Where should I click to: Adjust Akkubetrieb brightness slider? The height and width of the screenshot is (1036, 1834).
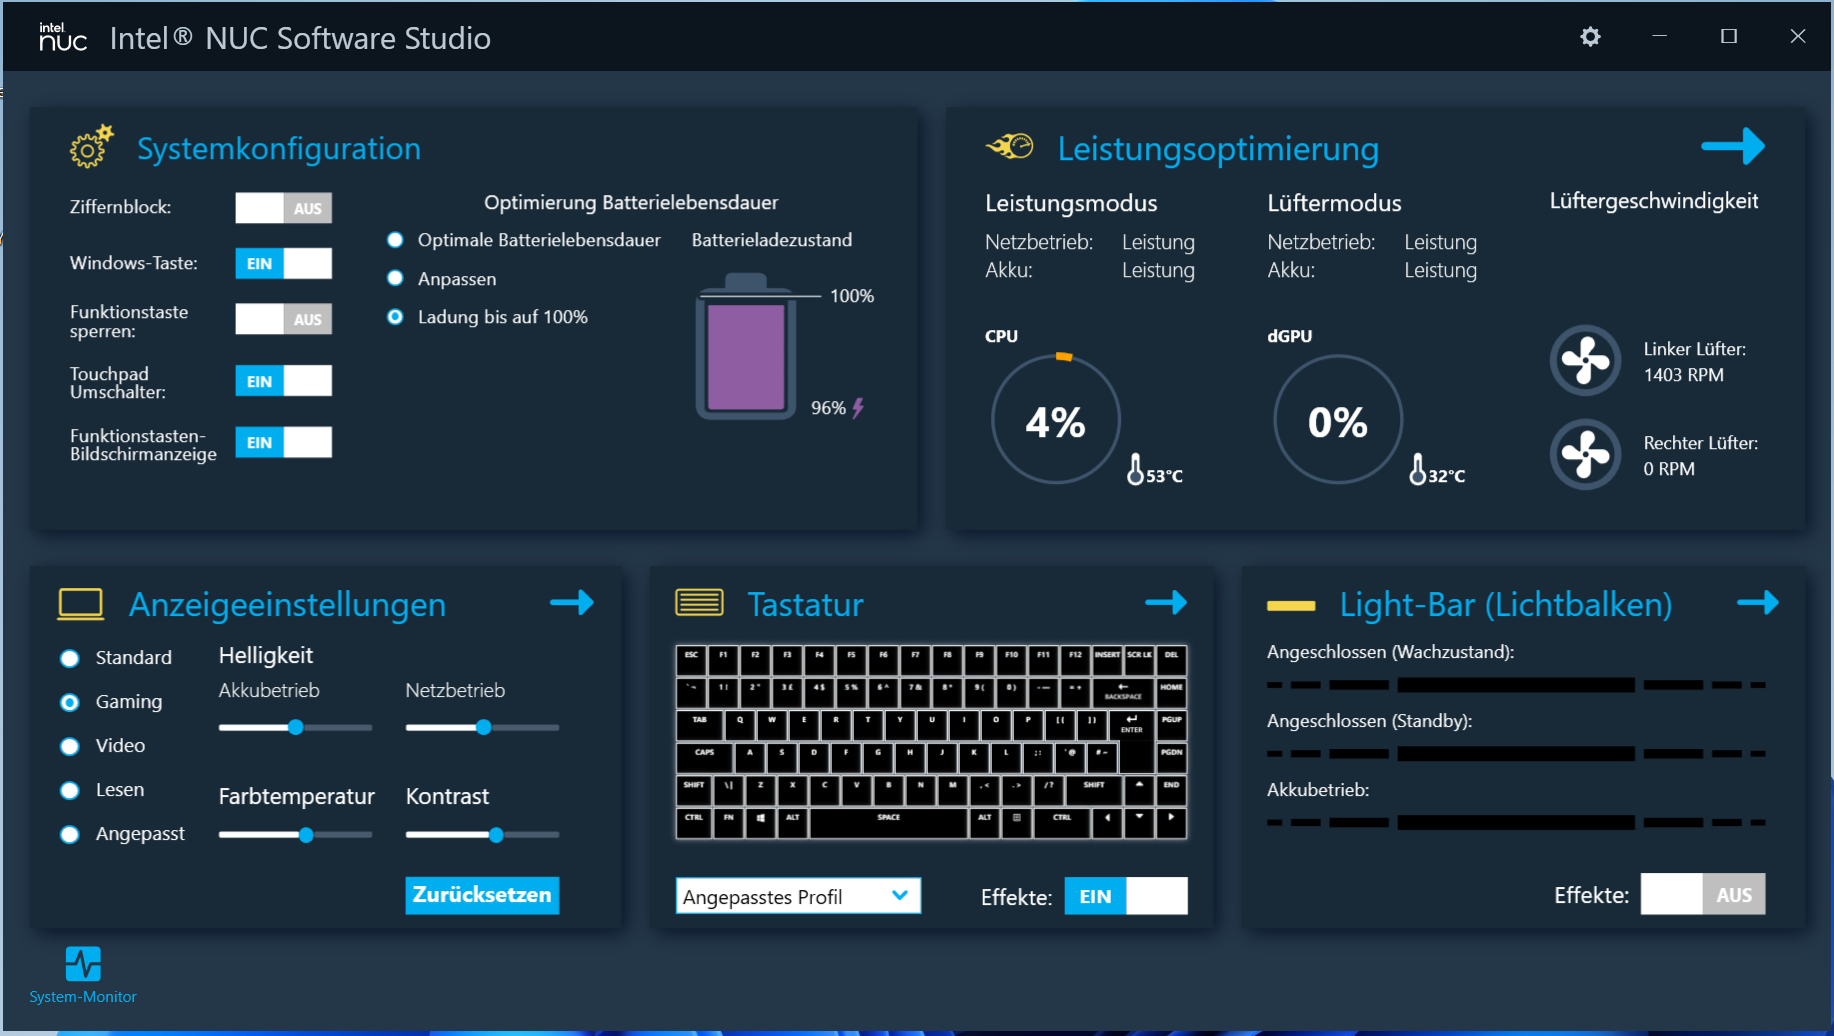click(295, 727)
